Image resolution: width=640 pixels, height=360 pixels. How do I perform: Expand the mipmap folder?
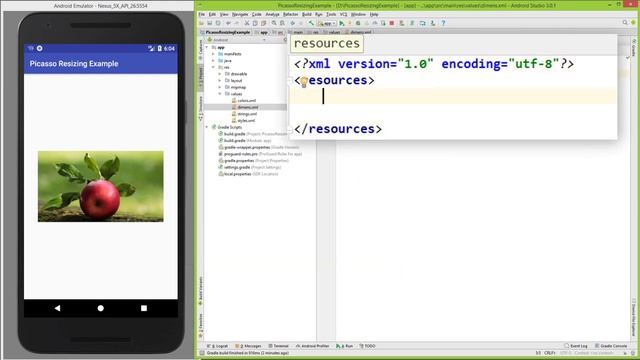click(220, 87)
